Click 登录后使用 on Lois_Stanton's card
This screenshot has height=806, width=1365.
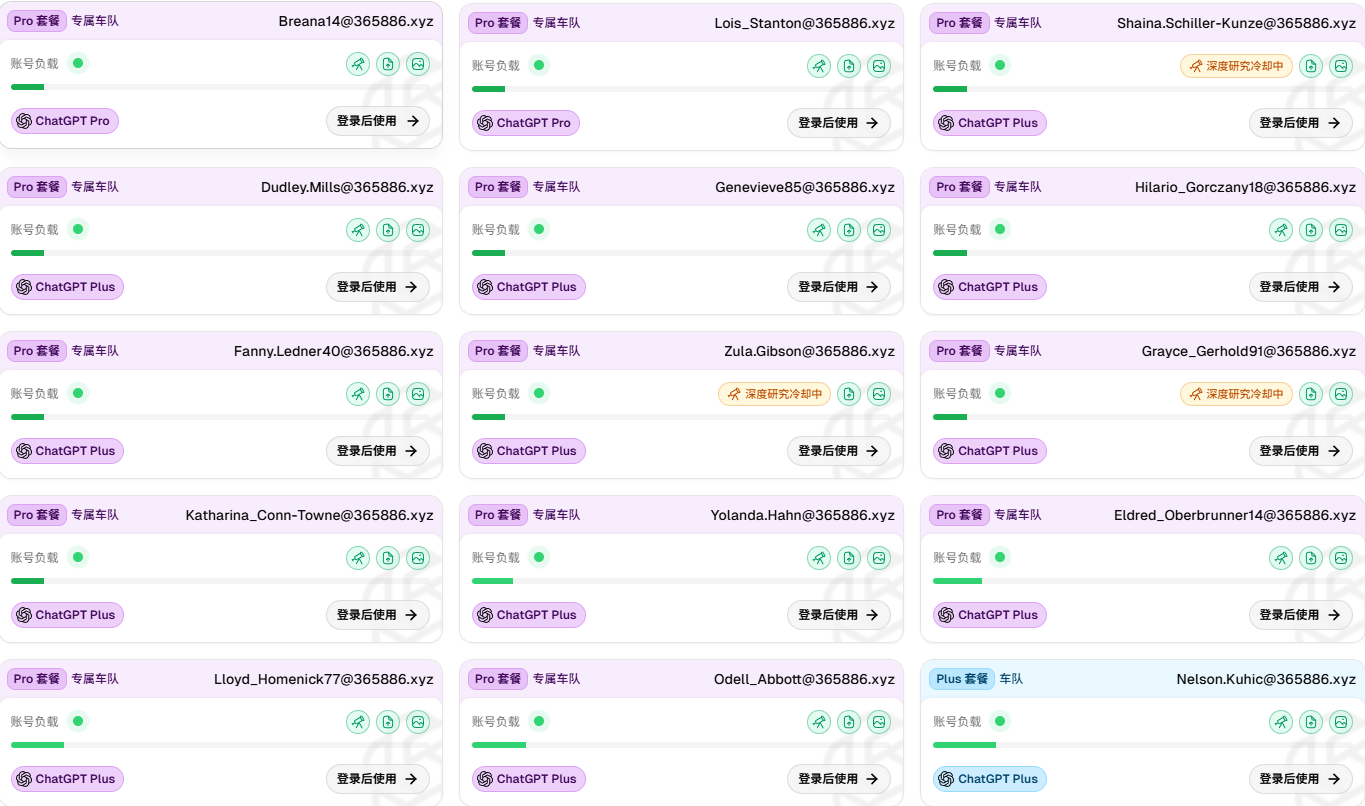click(839, 123)
